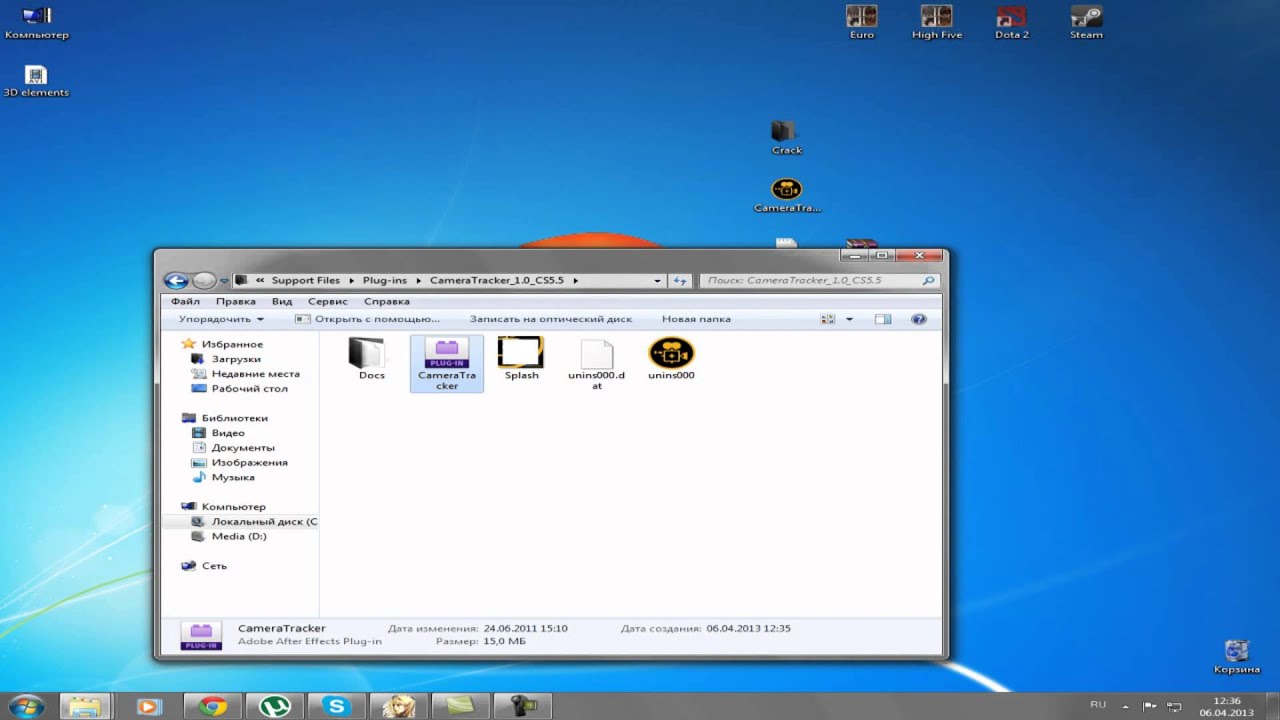Click the Euro desktop icon
1280x720 pixels.
[861, 22]
